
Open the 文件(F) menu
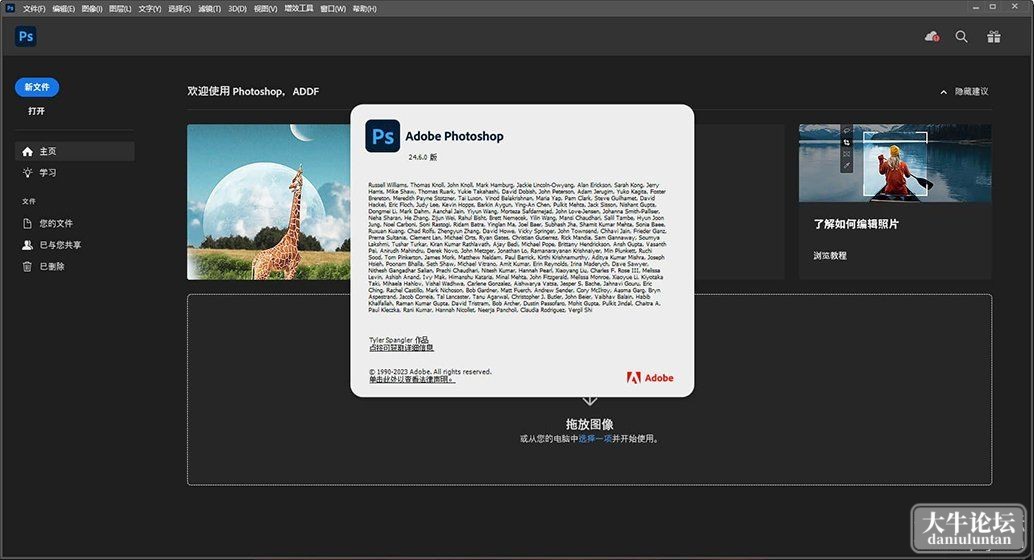pyautogui.click(x=34, y=9)
